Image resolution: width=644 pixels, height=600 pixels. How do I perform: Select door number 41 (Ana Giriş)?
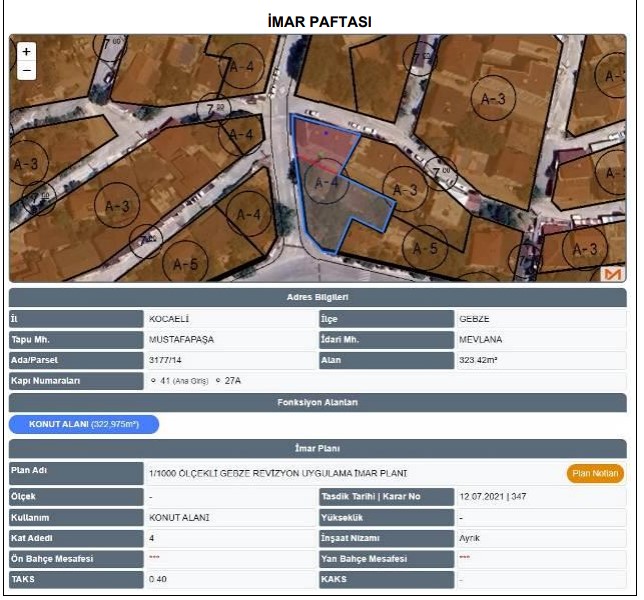click(153, 381)
